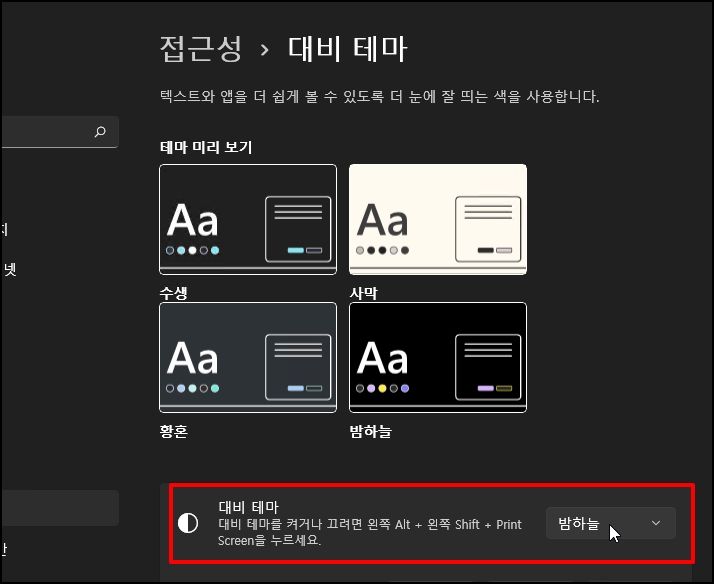Click the breadcrumb chevron separator
Viewport: 714px width, 584px height.
tap(265, 50)
